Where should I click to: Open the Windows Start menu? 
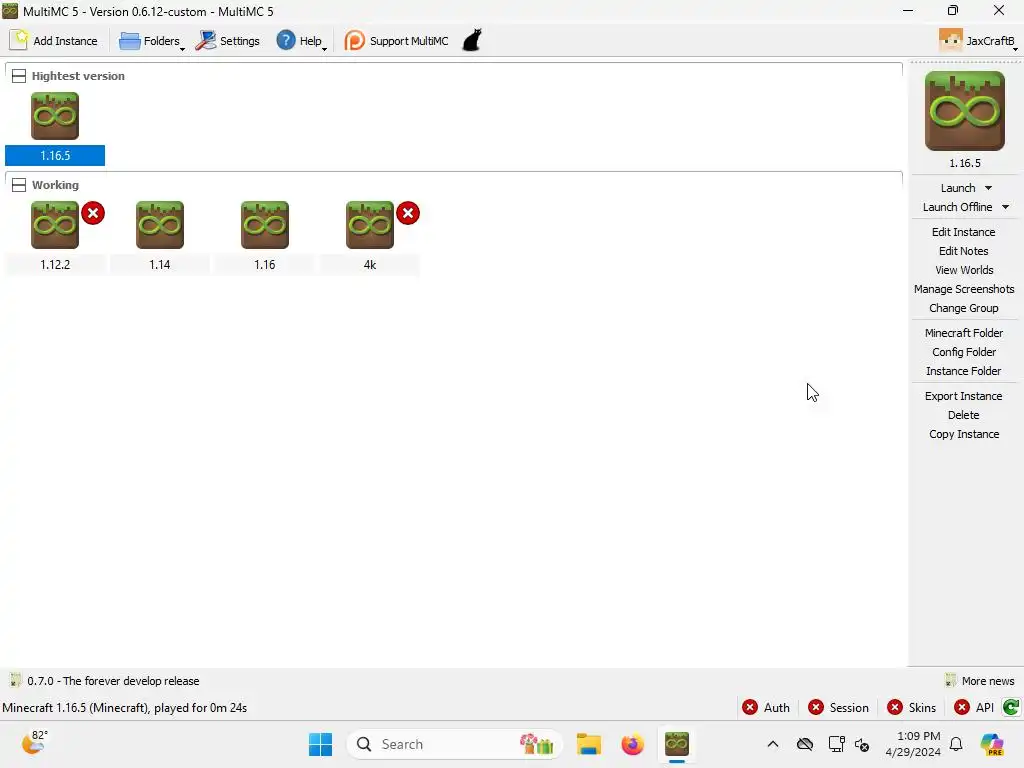pos(320,744)
